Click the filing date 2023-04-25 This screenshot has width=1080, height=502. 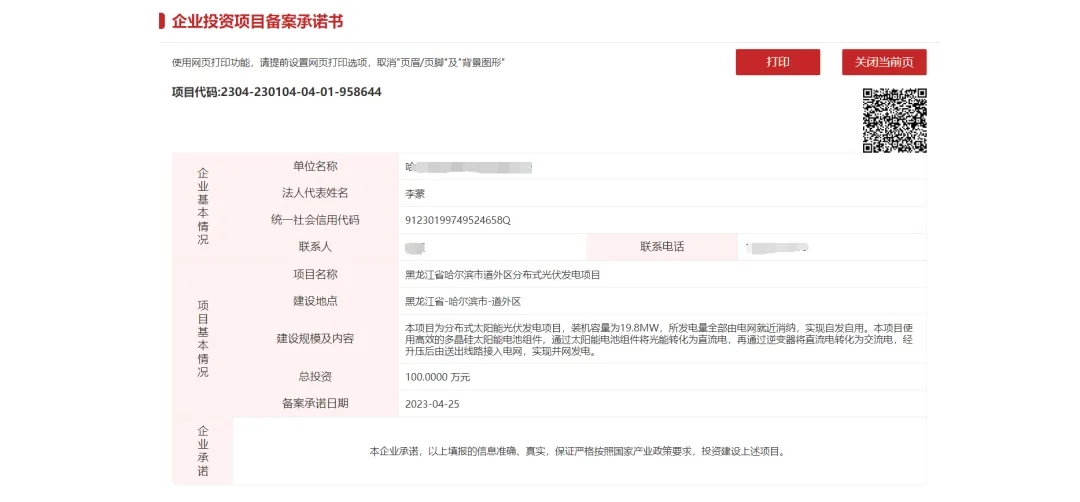pyautogui.click(x=432, y=404)
